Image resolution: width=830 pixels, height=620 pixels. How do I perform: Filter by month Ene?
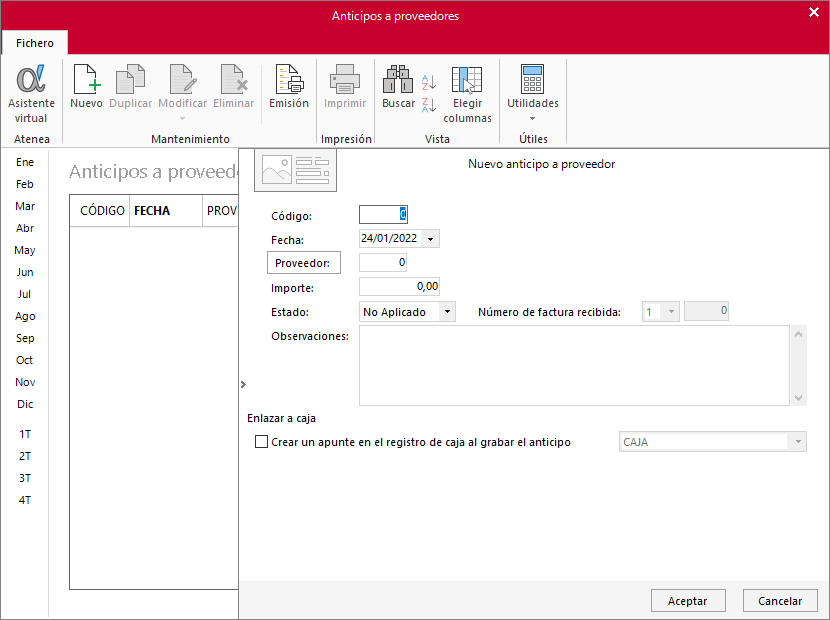coord(25,162)
